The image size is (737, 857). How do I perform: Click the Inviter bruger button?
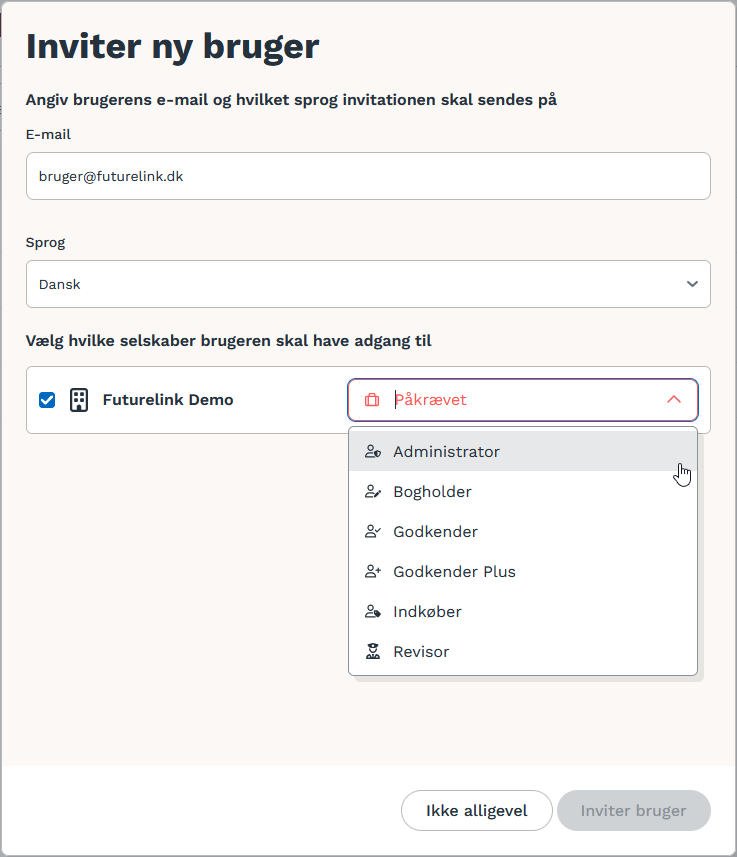click(x=634, y=811)
